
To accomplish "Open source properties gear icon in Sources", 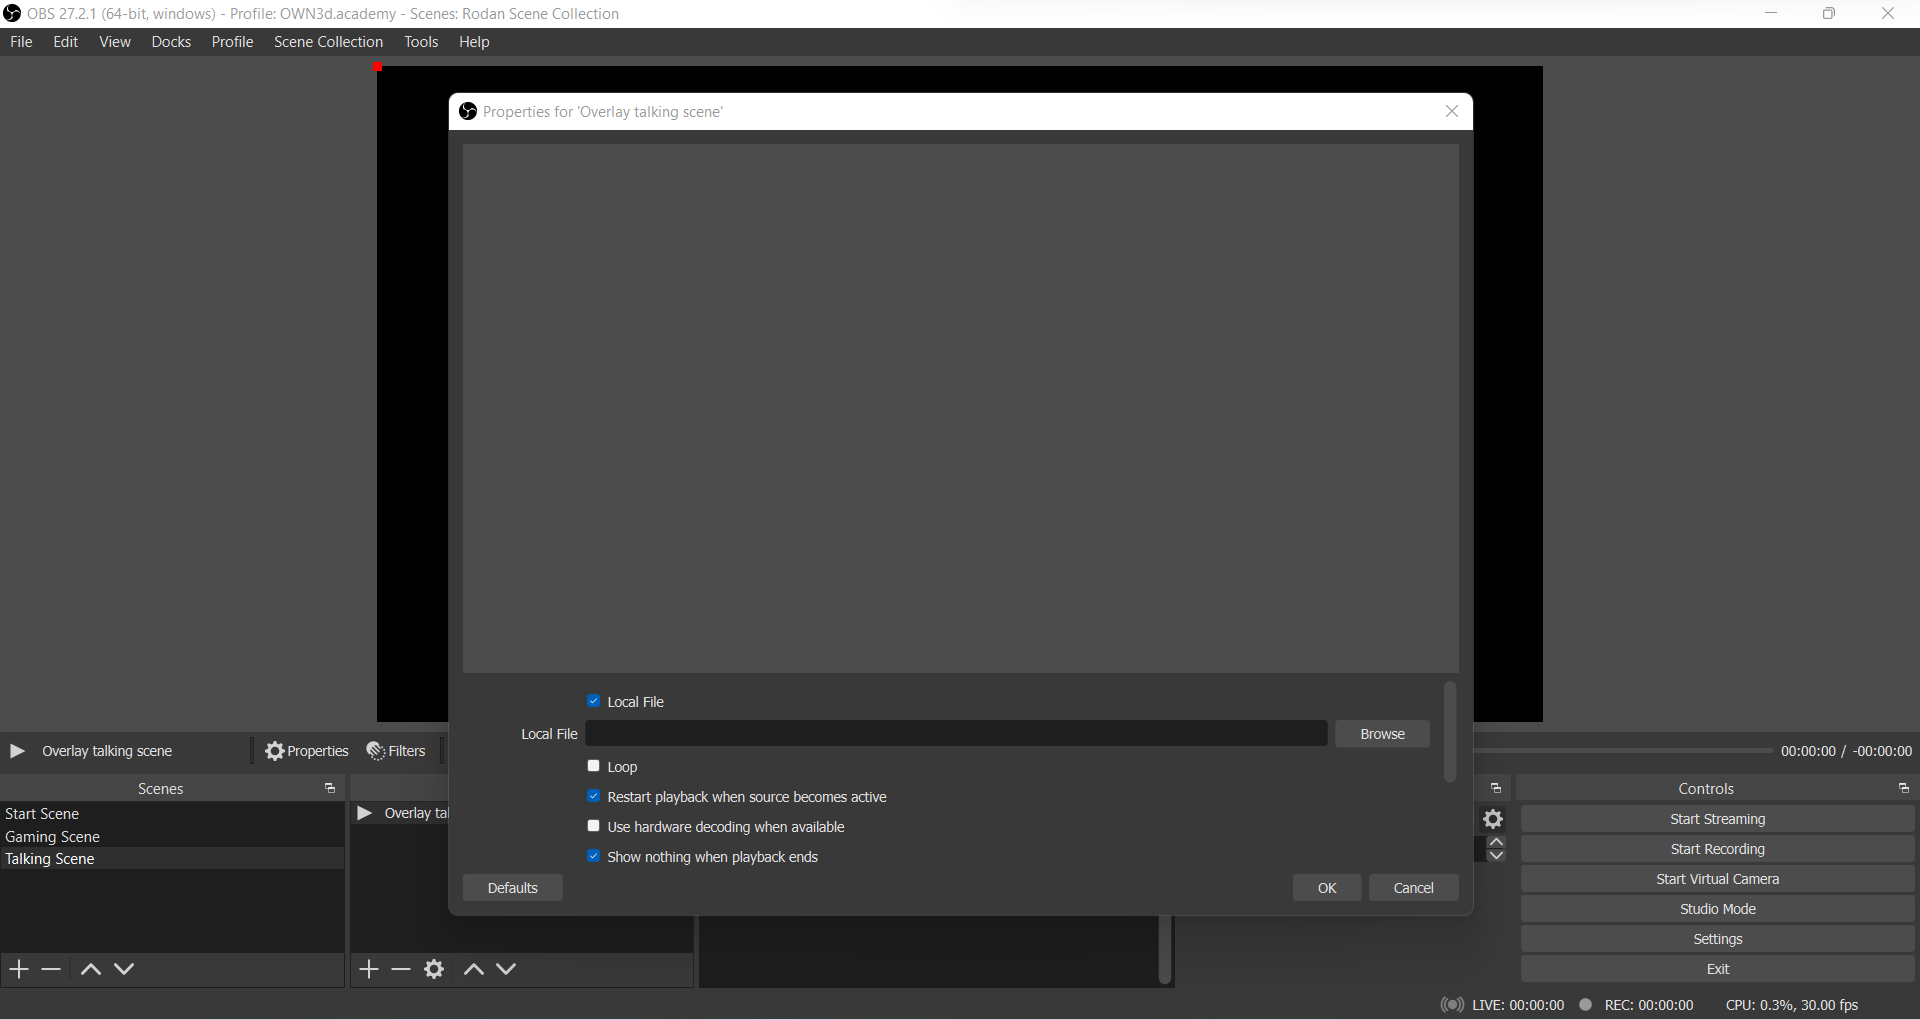I will pos(434,969).
